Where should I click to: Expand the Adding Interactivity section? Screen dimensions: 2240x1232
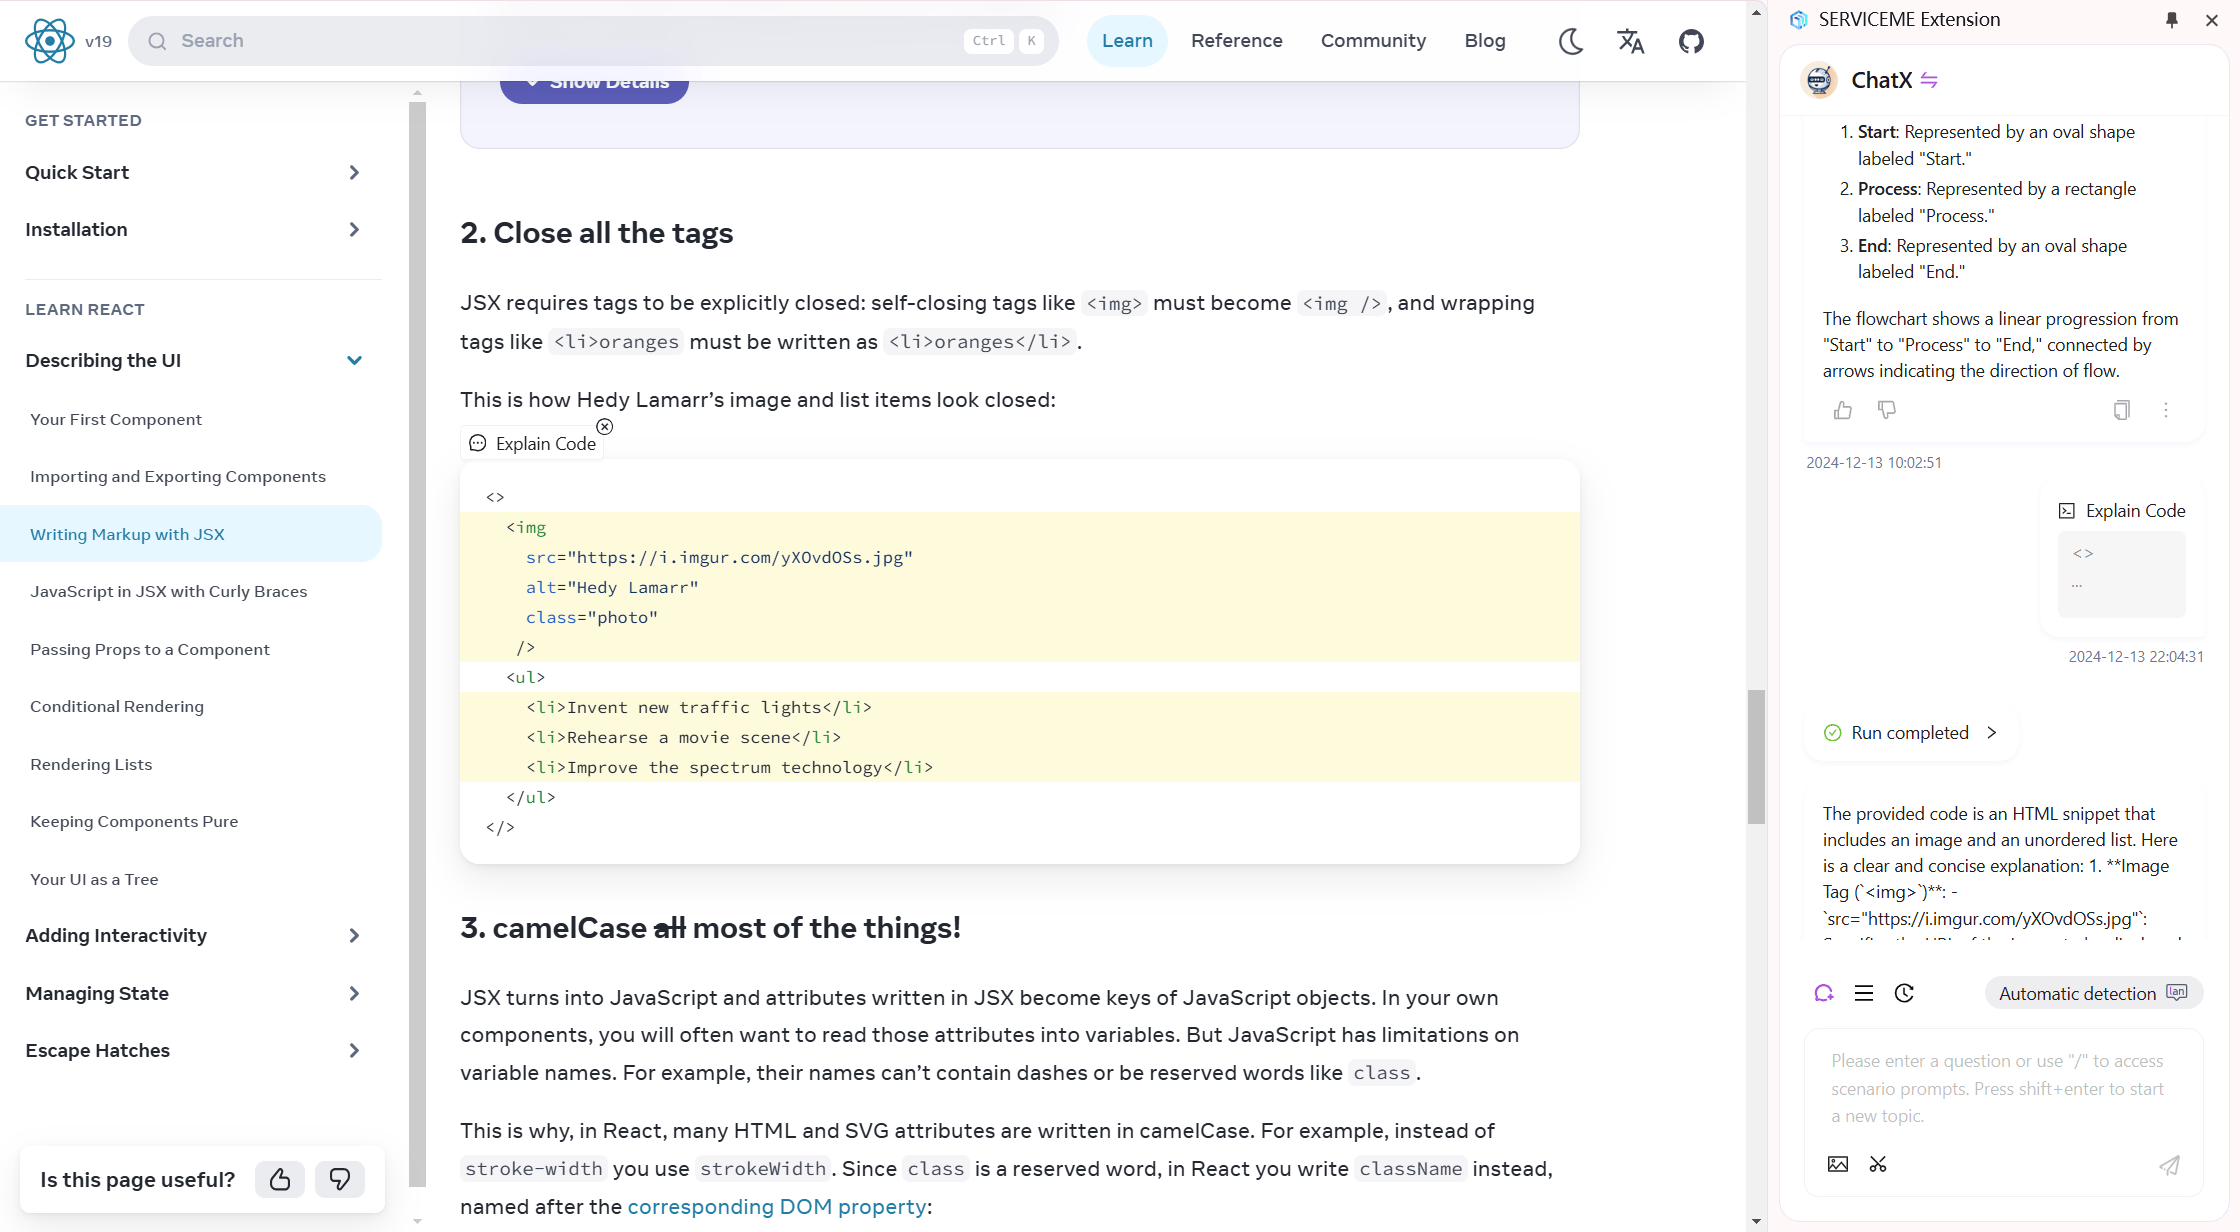coord(354,935)
